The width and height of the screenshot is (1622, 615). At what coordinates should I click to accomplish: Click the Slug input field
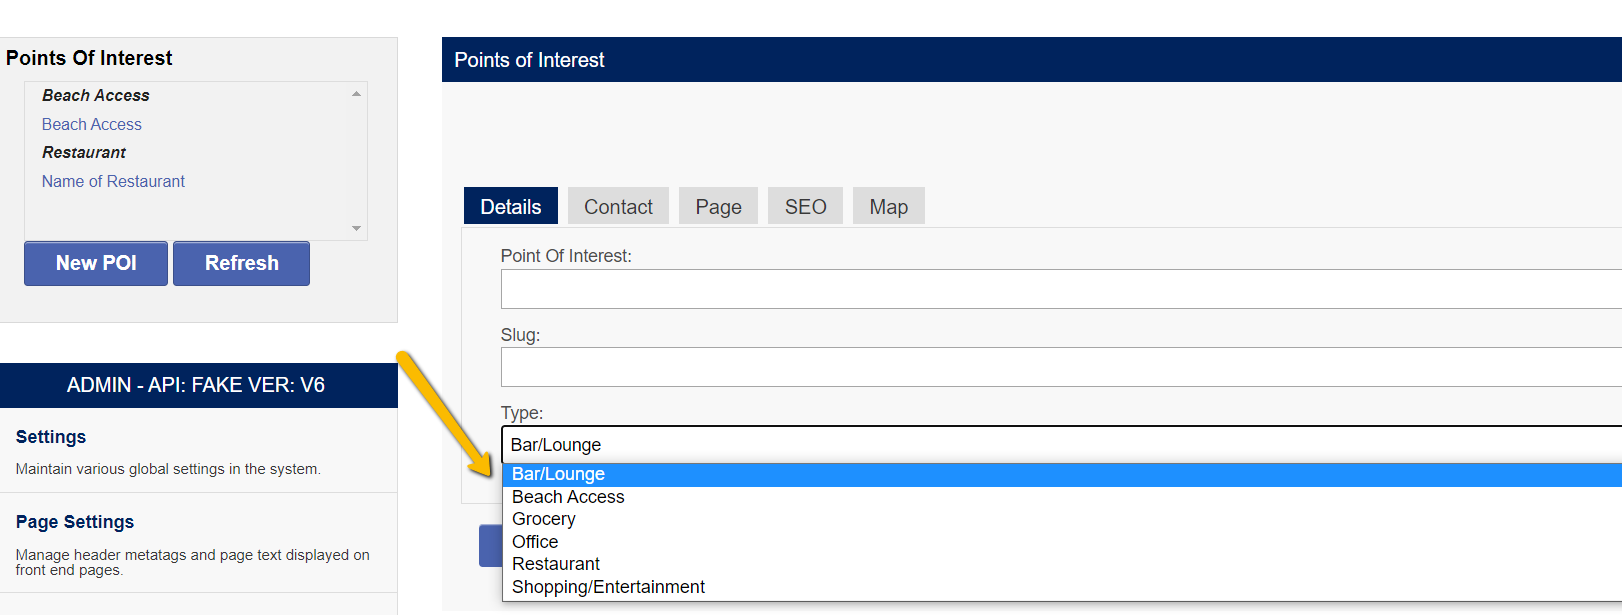(1061, 367)
